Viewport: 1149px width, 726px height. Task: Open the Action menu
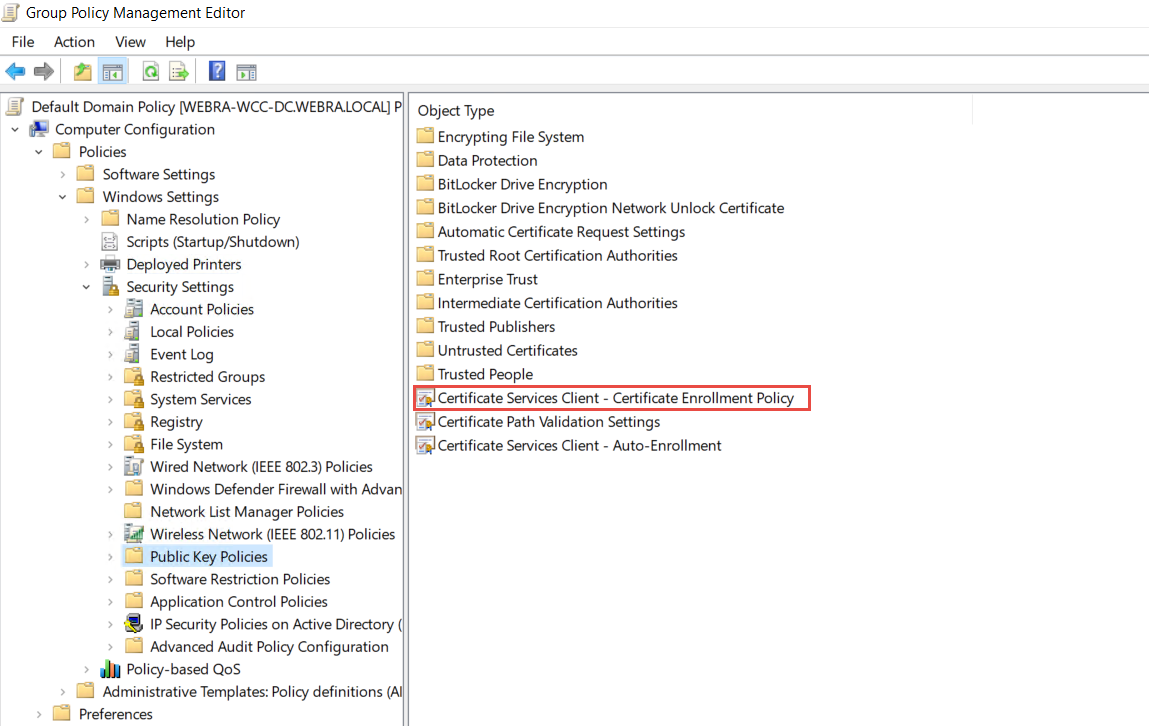[x=74, y=42]
